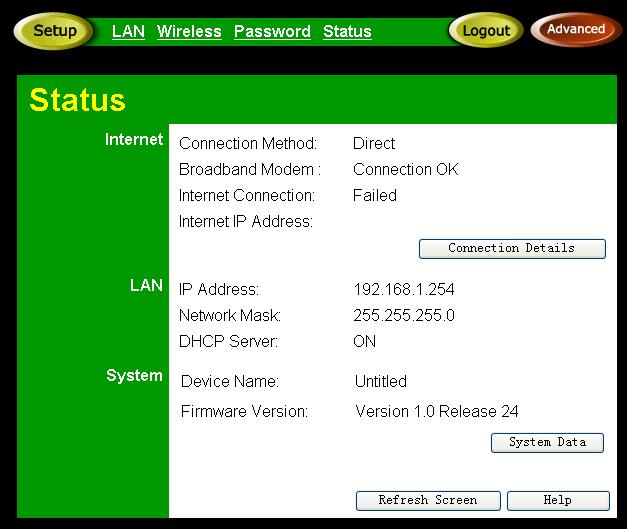This screenshot has height=529, width=627.
Task: Refresh the status screen
Action: pyautogui.click(x=428, y=500)
